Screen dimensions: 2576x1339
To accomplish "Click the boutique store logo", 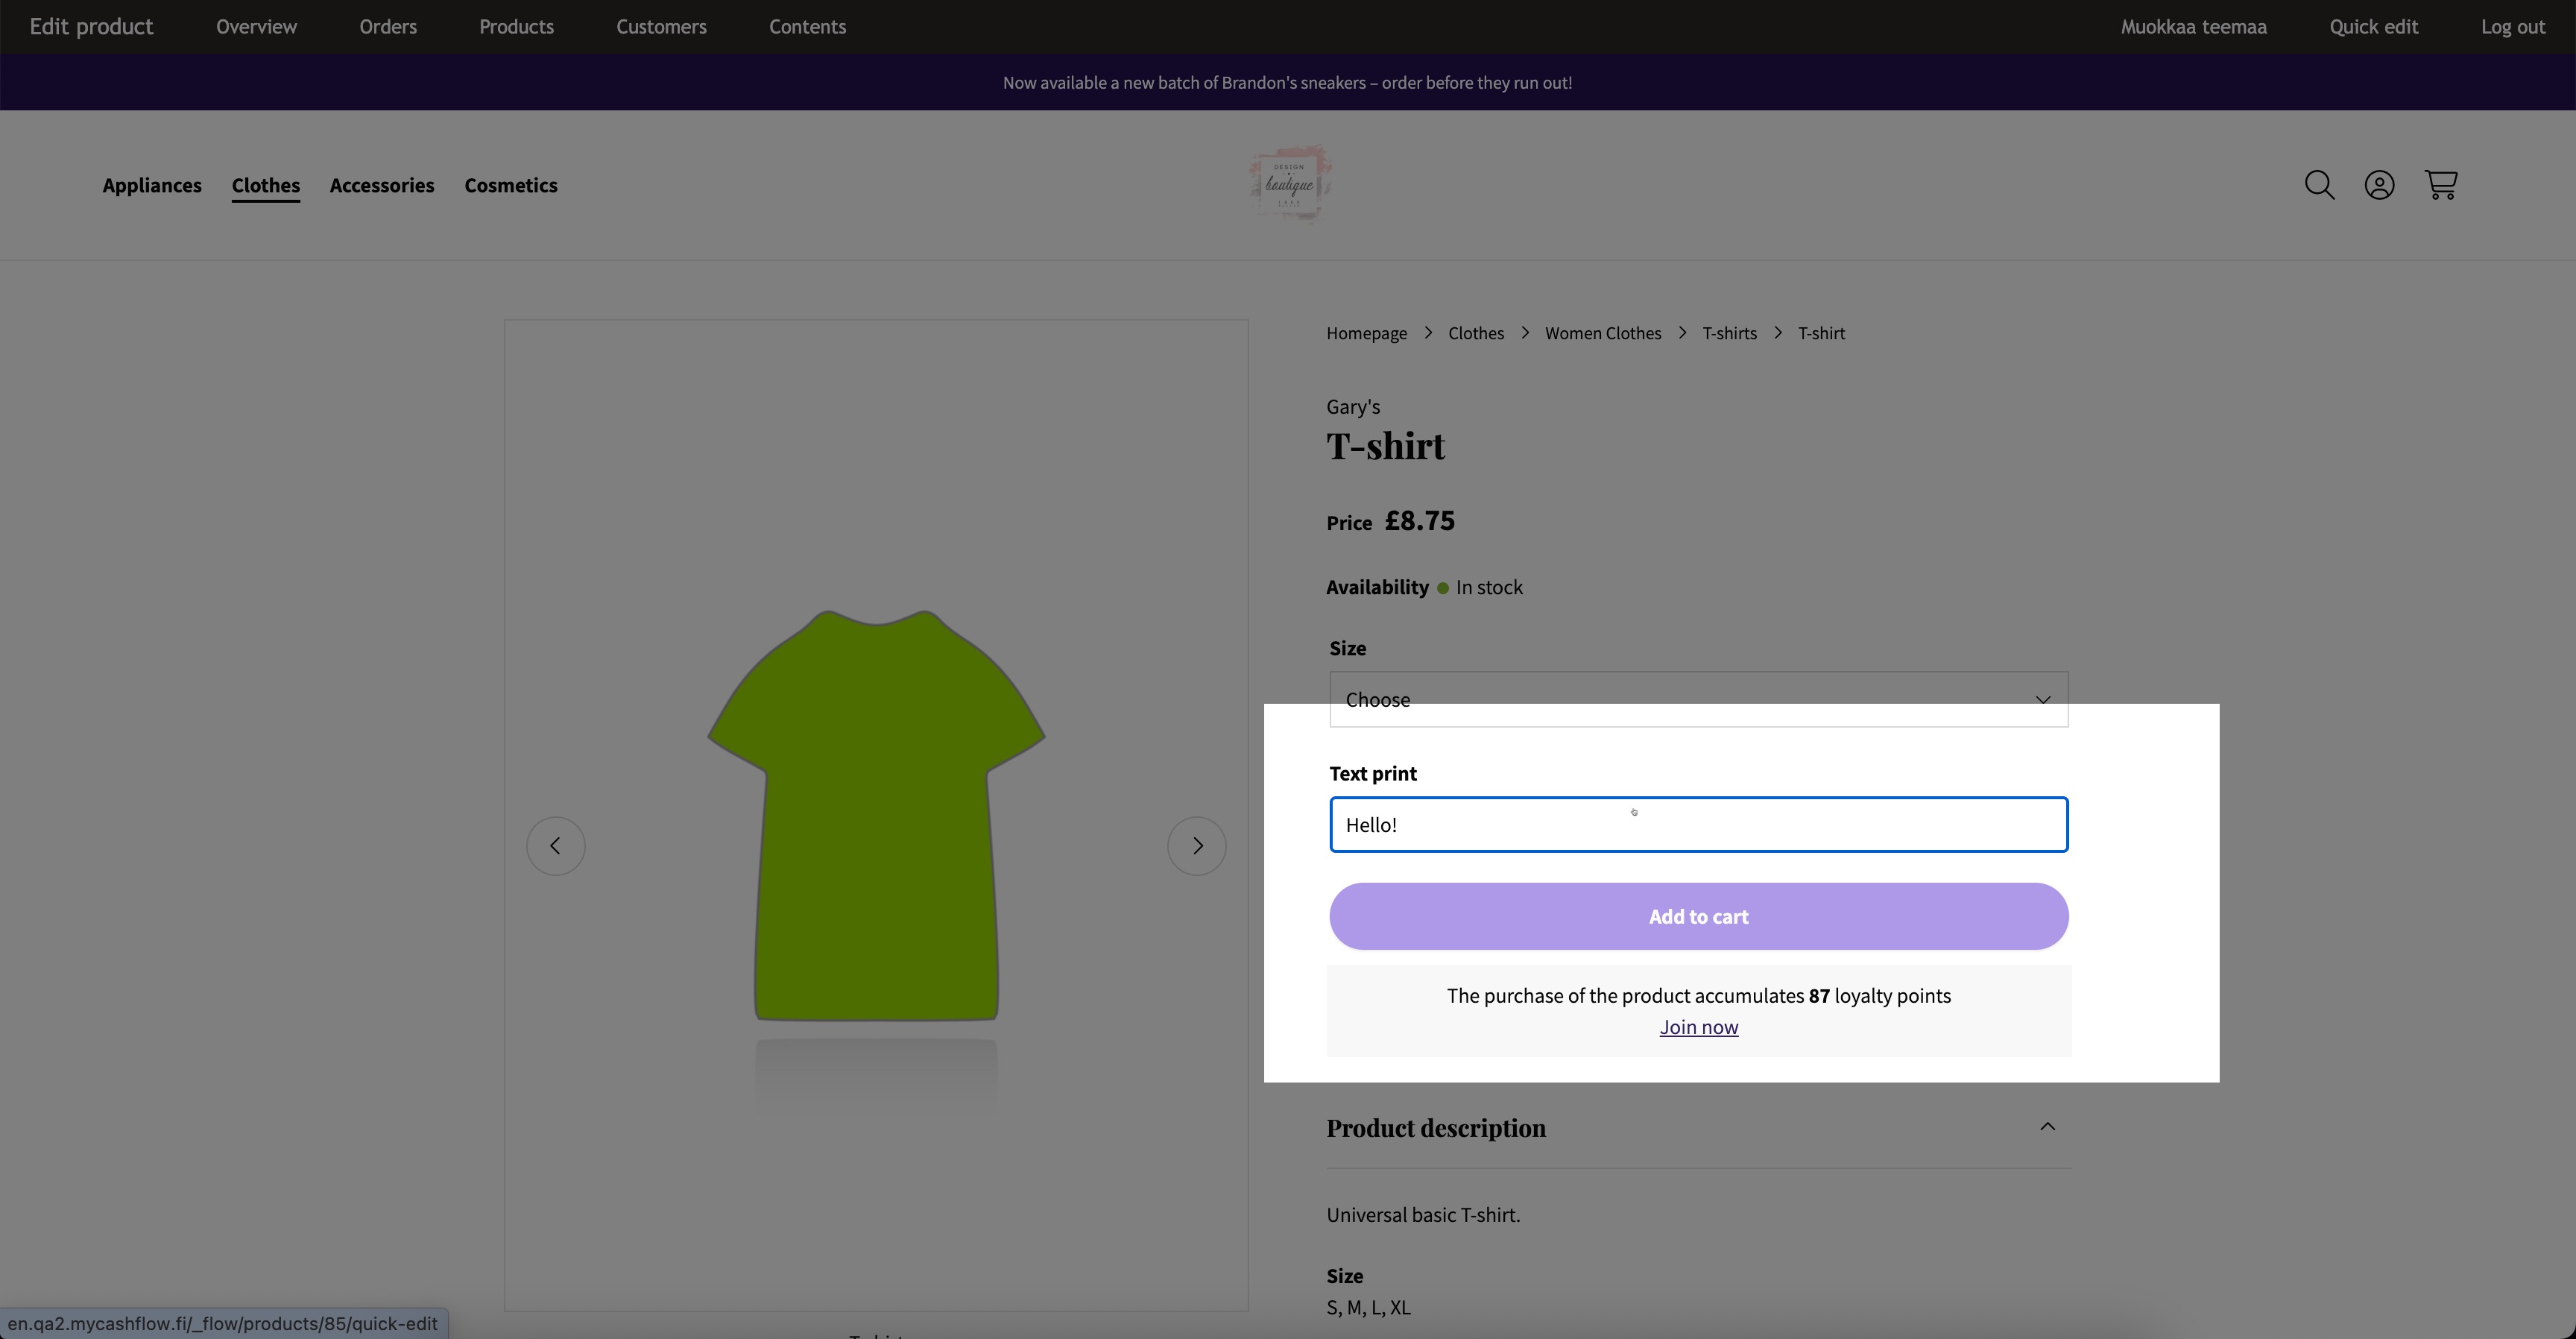I will click(1290, 184).
